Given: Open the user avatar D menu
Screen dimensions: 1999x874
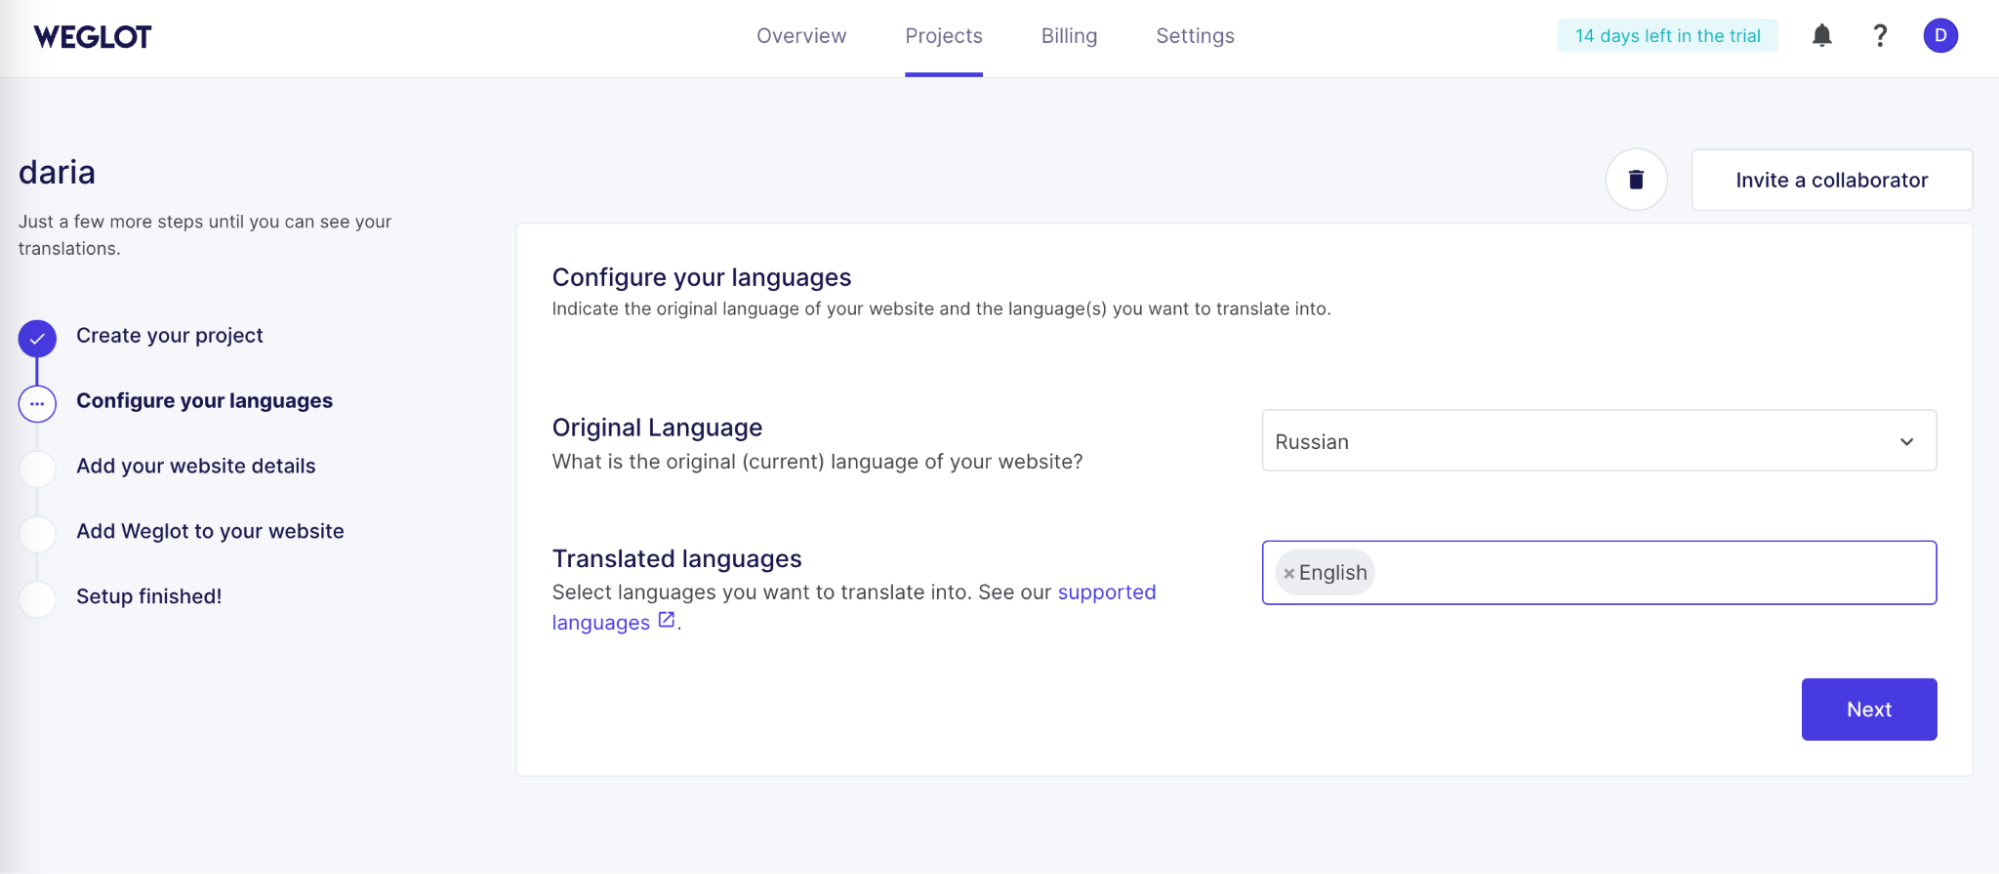Looking at the screenshot, I should click(x=1940, y=36).
